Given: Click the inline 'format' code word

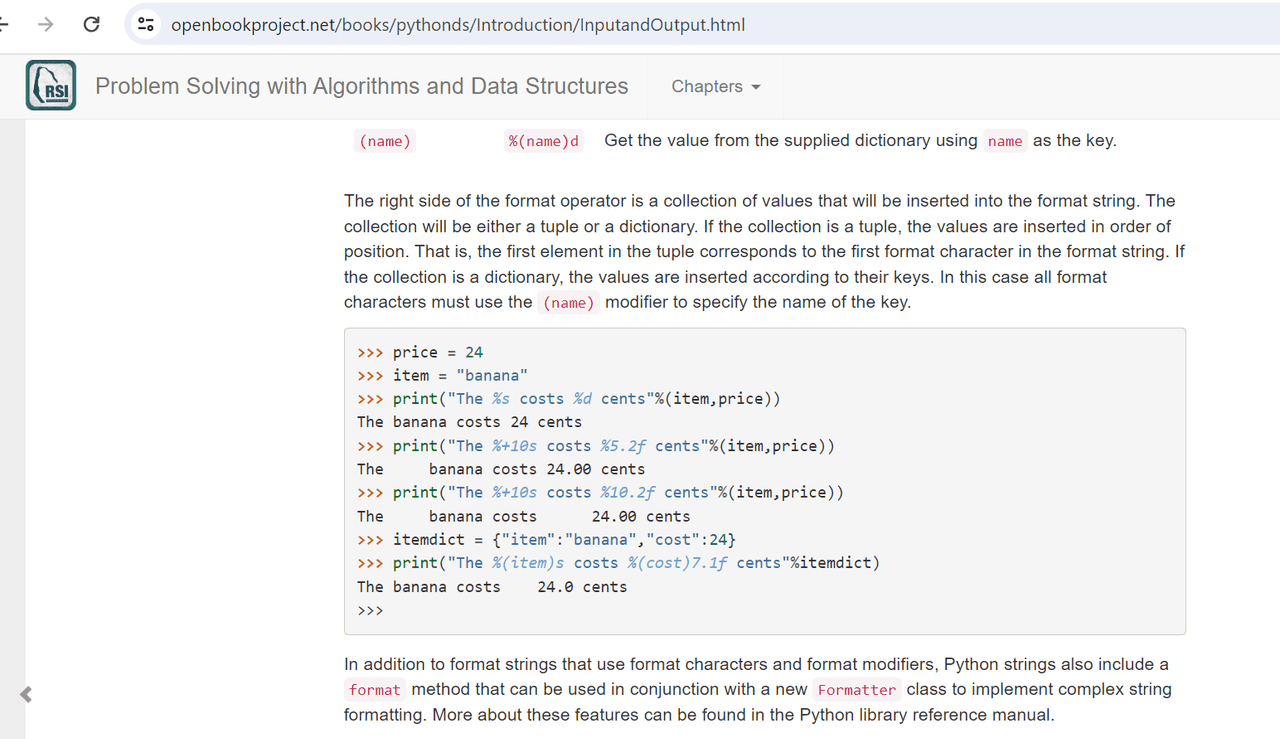Looking at the screenshot, I should (375, 690).
